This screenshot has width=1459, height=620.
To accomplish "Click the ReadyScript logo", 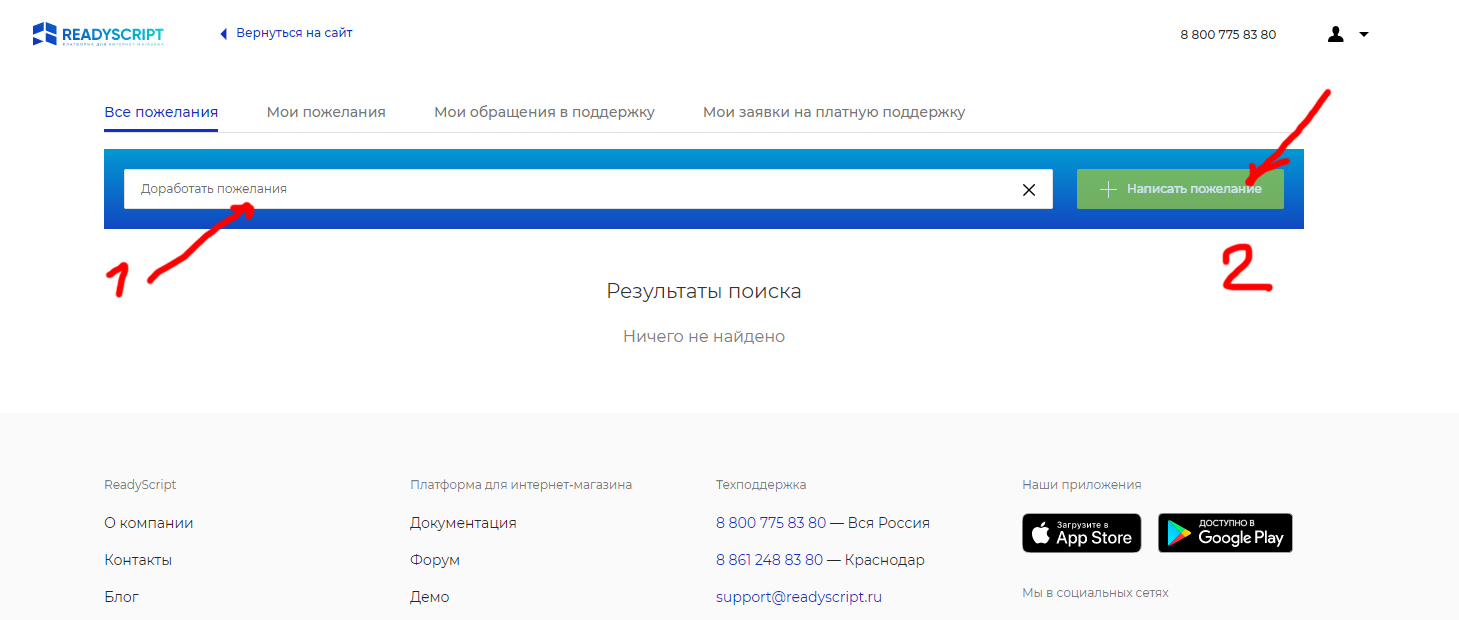I will click(98, 35).
